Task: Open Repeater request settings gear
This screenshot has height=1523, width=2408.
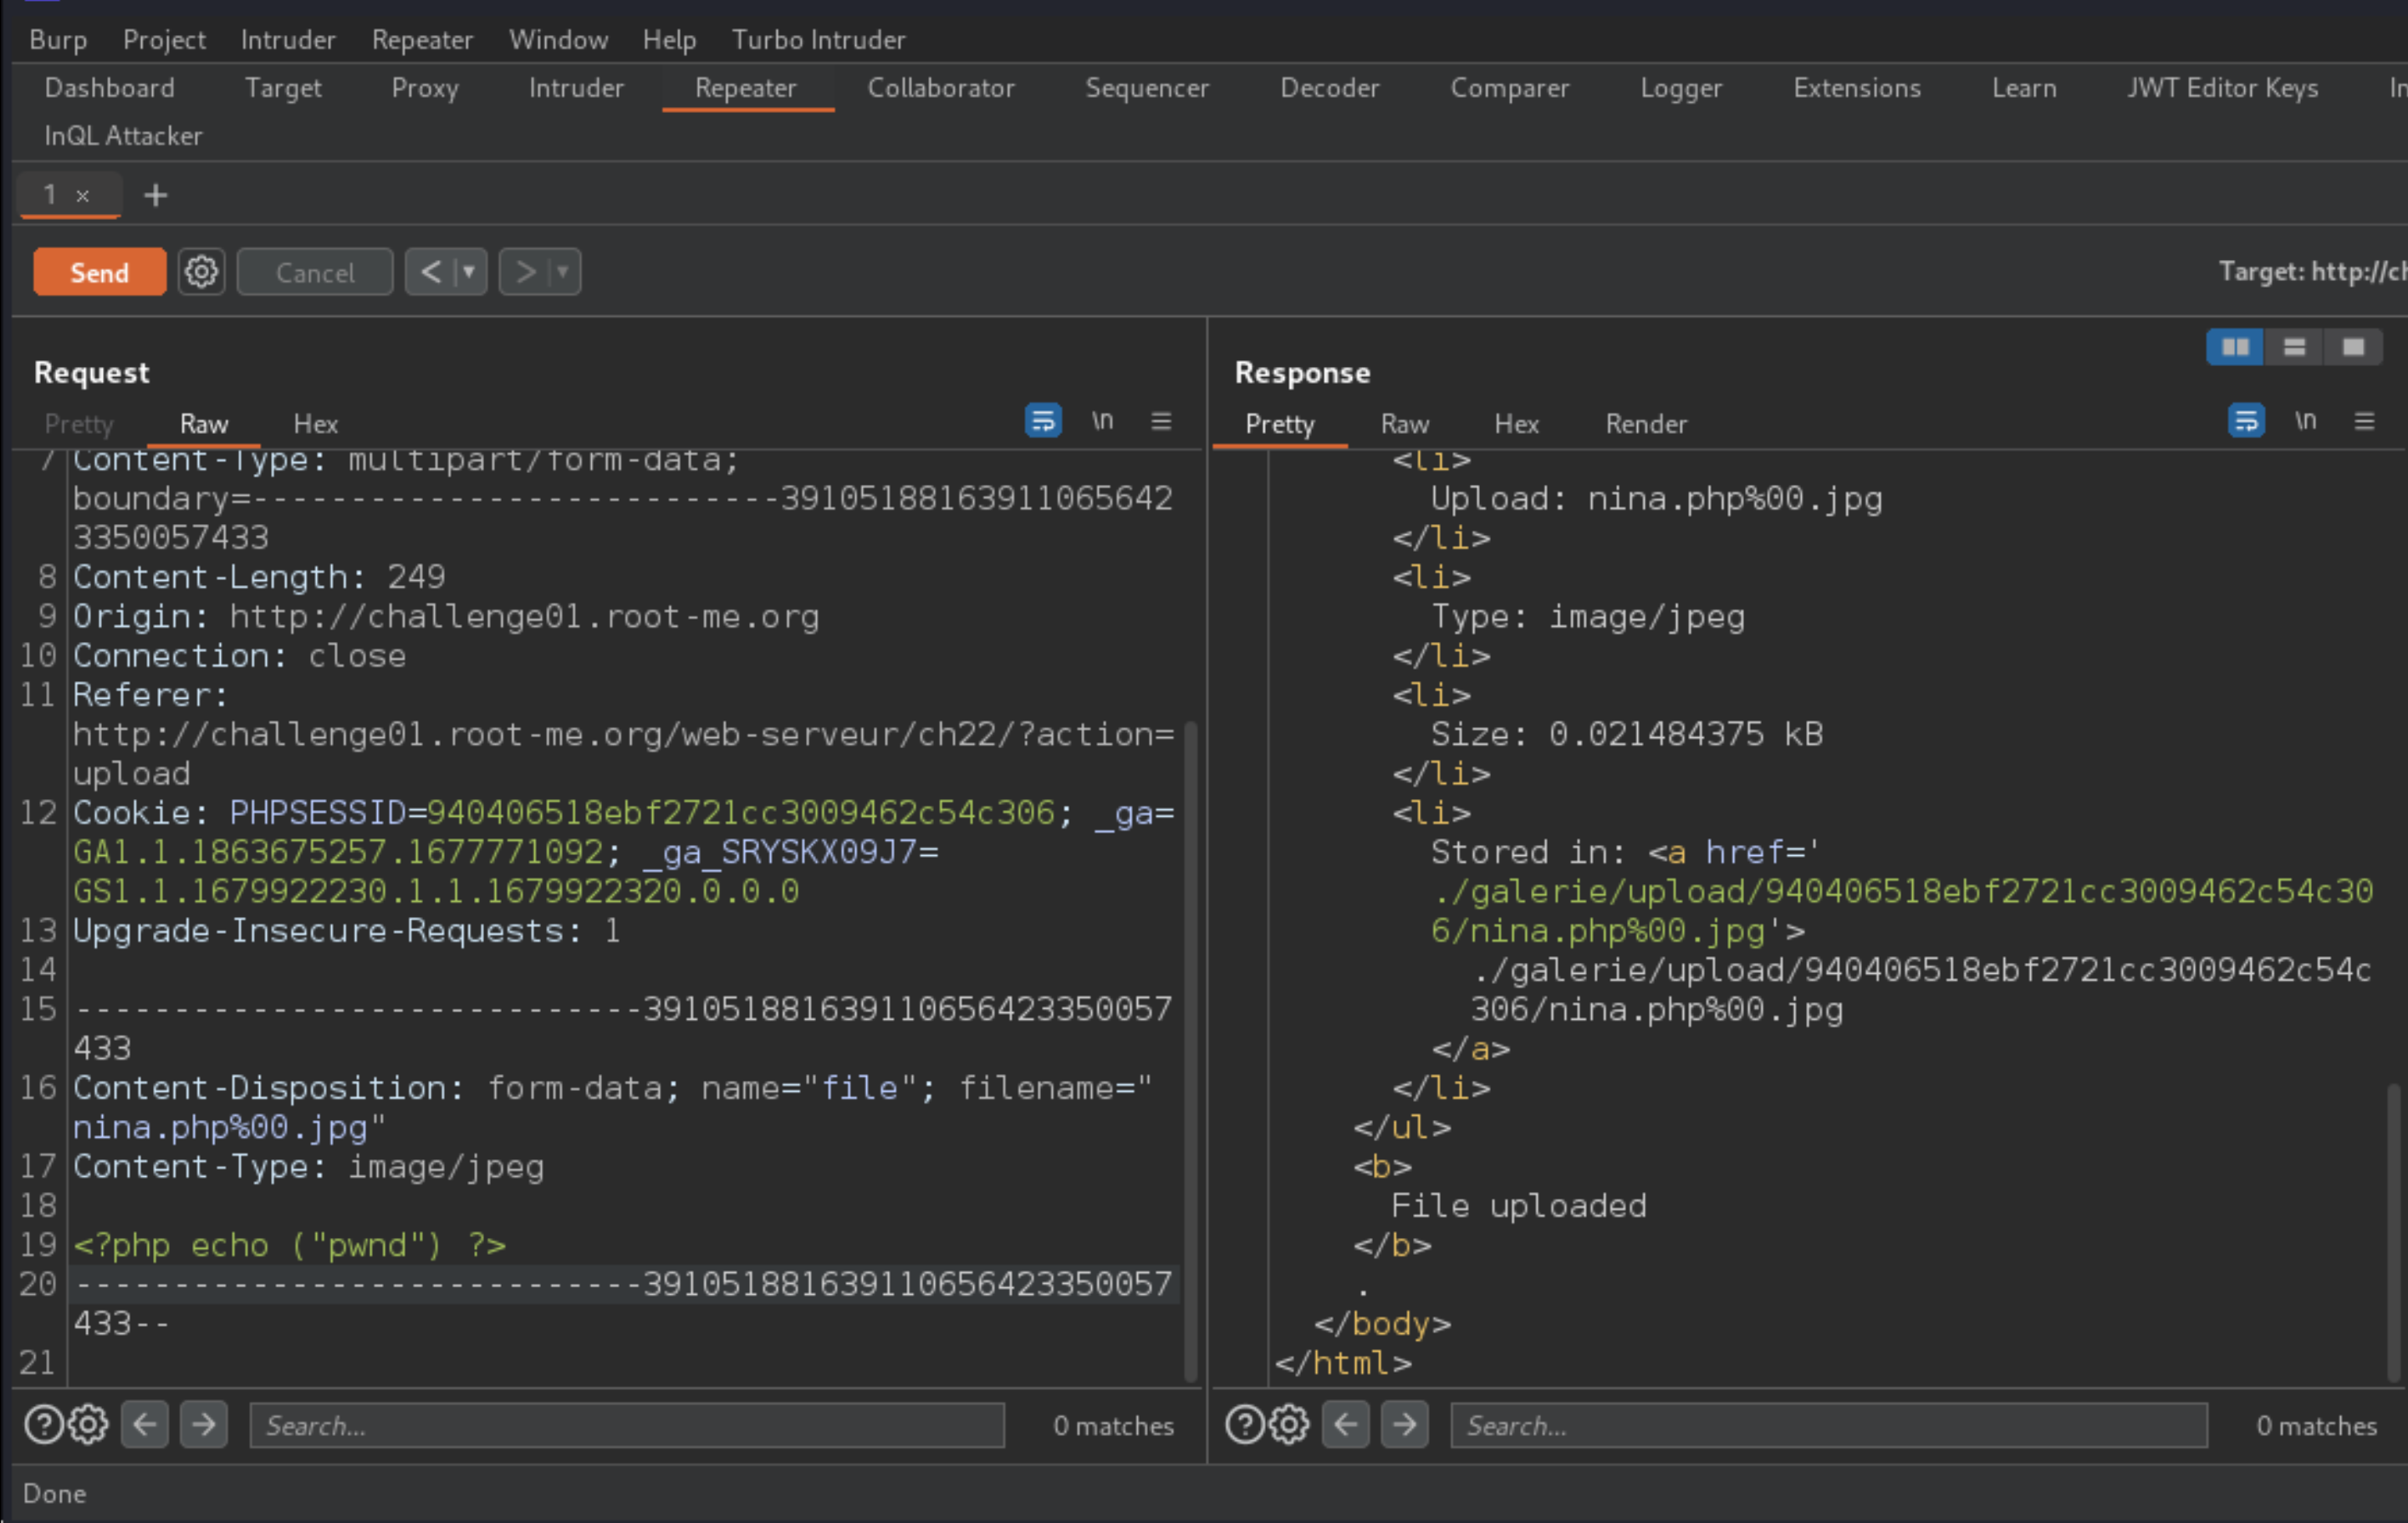Action: tap(202, 272)
